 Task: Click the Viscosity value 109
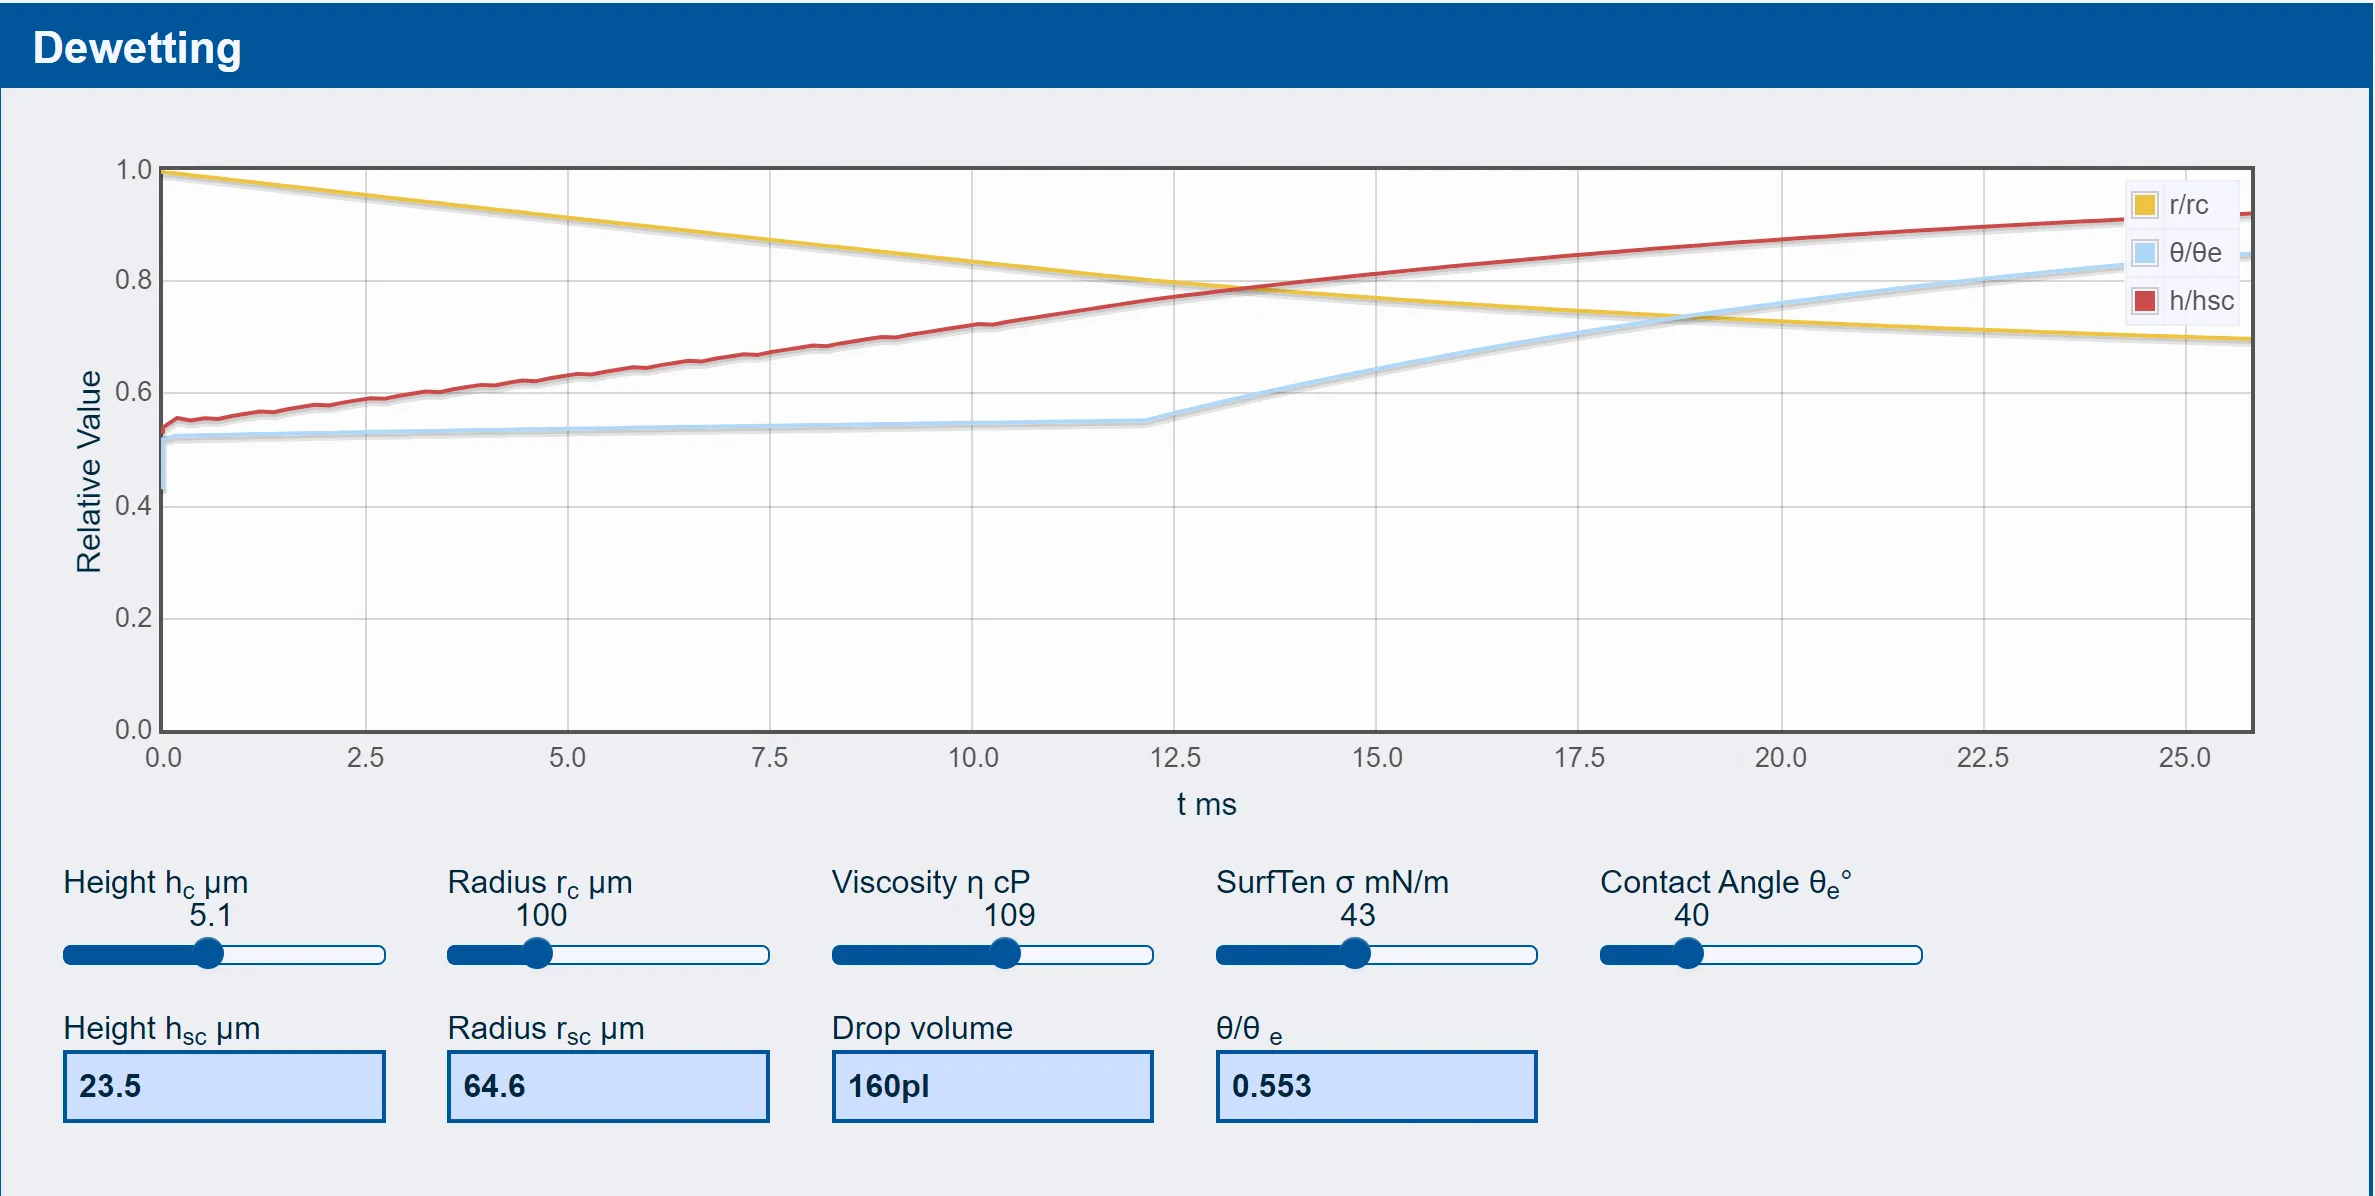(1009, 915)
